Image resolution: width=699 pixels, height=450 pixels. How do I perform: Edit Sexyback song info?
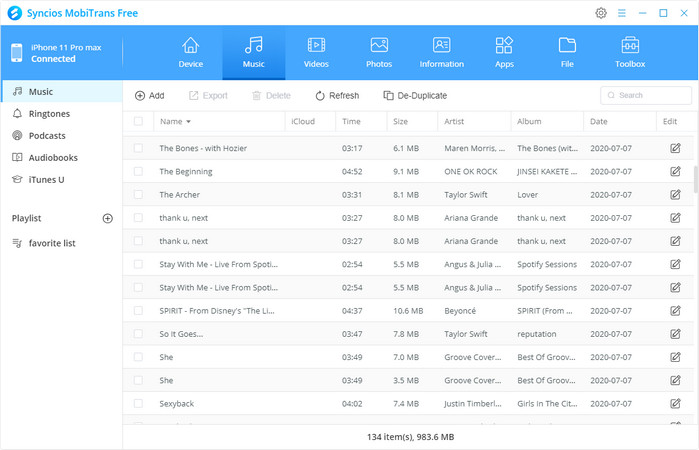click(675, 403)
